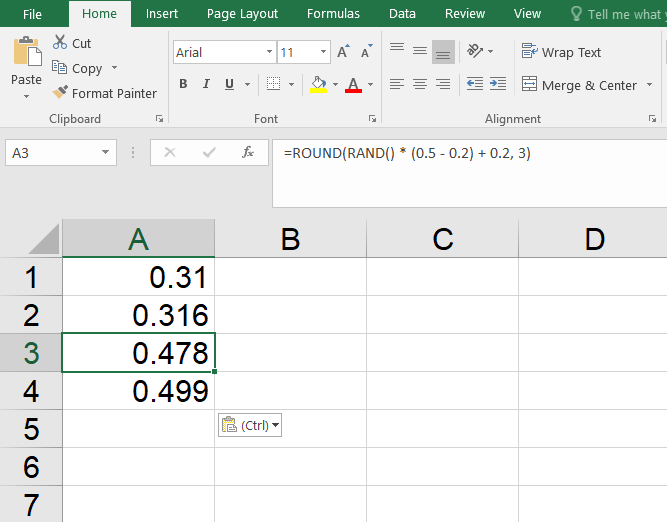Switch to the Home tab
This screenshot has width=667, height=522.
[100, 14]
